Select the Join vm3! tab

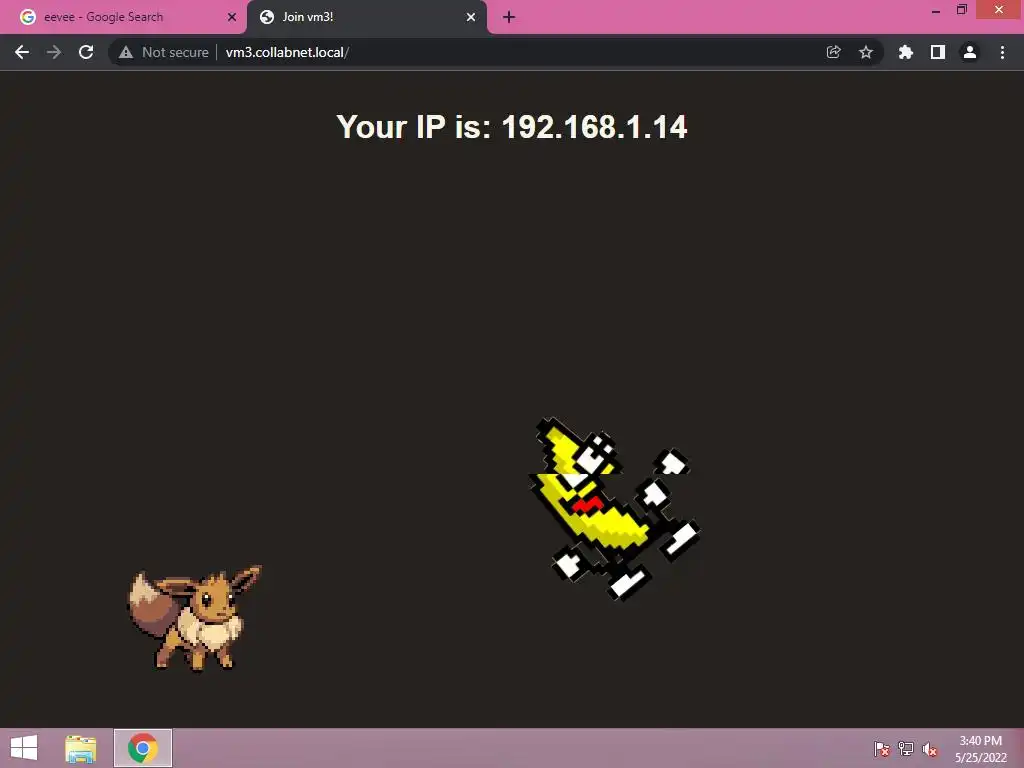[x=366, y=17]
